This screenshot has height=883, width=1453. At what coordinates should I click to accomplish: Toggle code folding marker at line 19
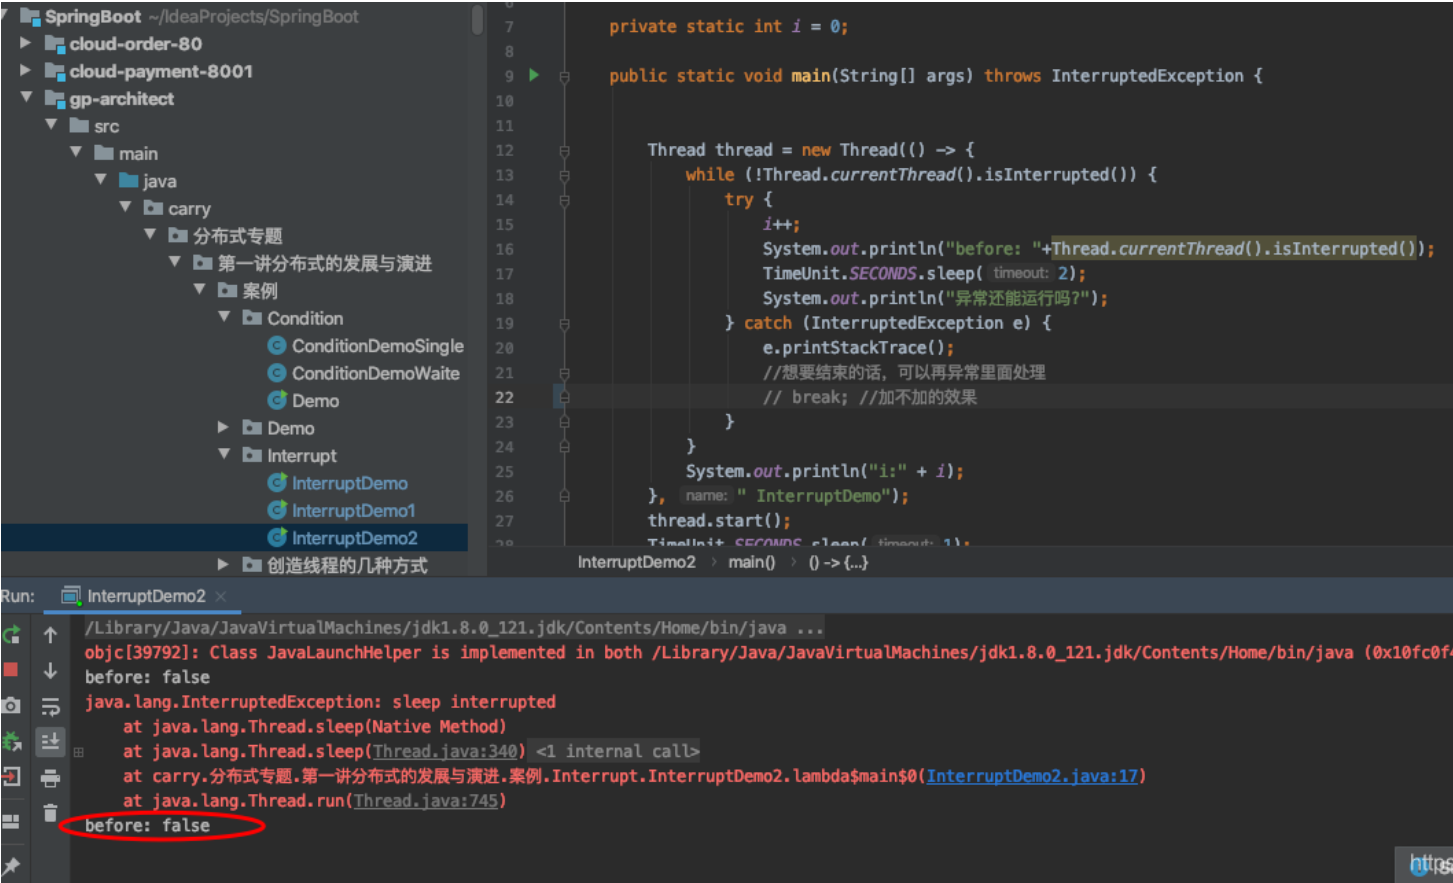[x=564, y=323]
